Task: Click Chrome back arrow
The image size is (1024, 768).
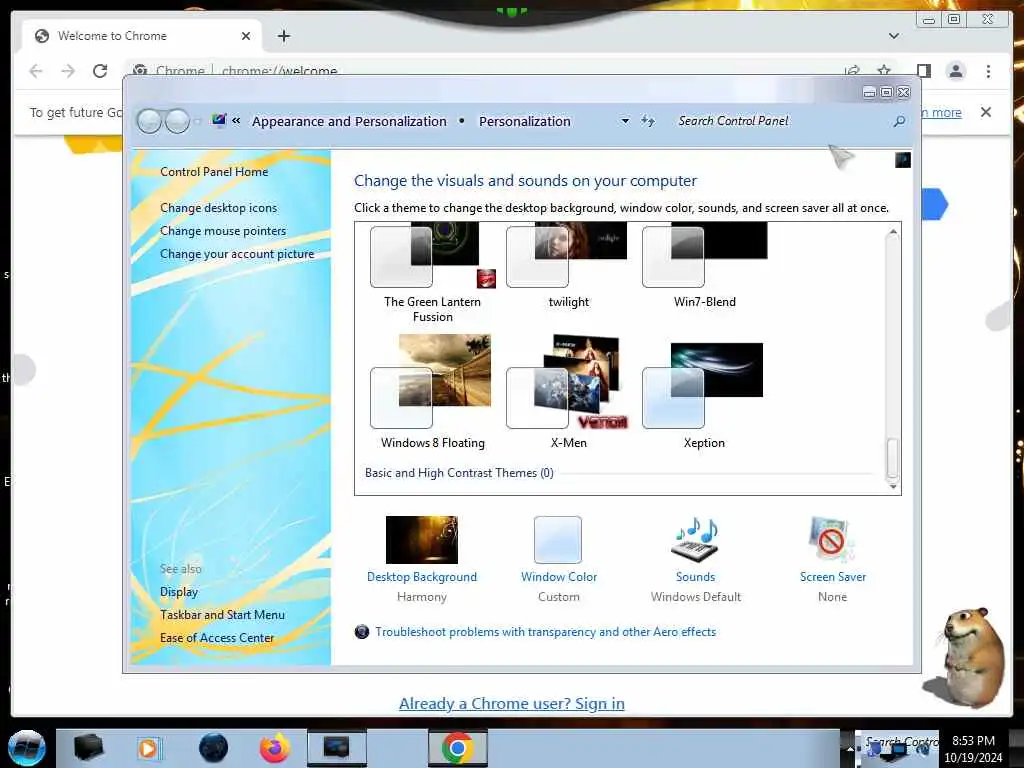Action: 36,71
